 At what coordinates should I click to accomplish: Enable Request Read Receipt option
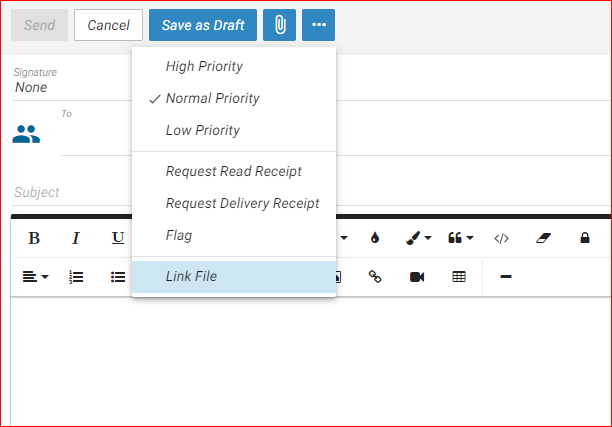click(234, 171)
